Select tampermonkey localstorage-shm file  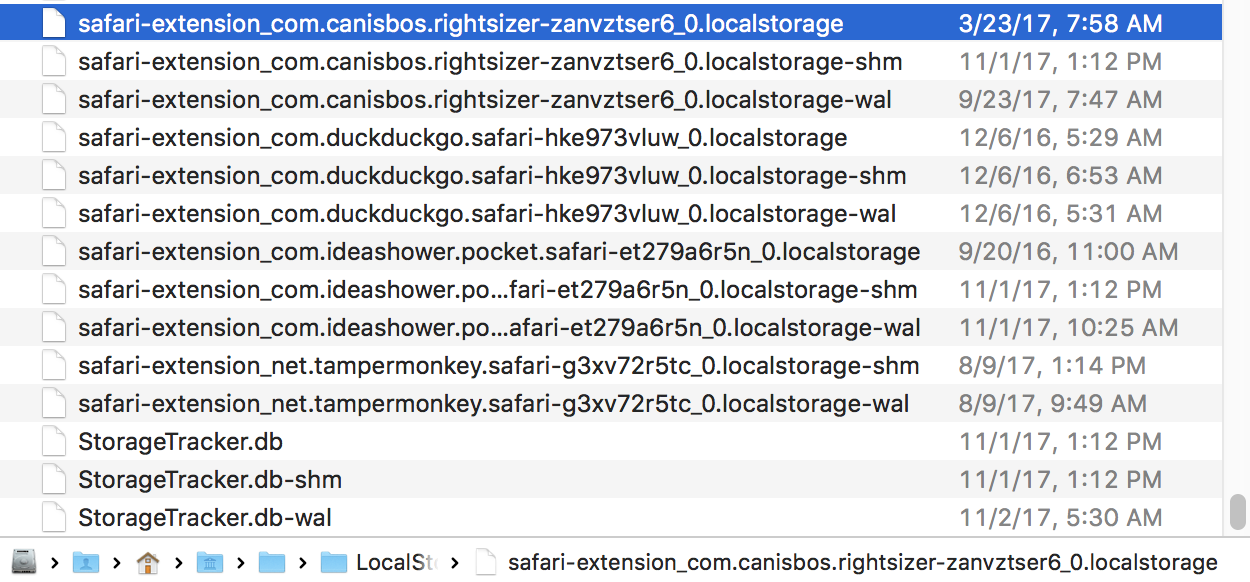point(611,366)
